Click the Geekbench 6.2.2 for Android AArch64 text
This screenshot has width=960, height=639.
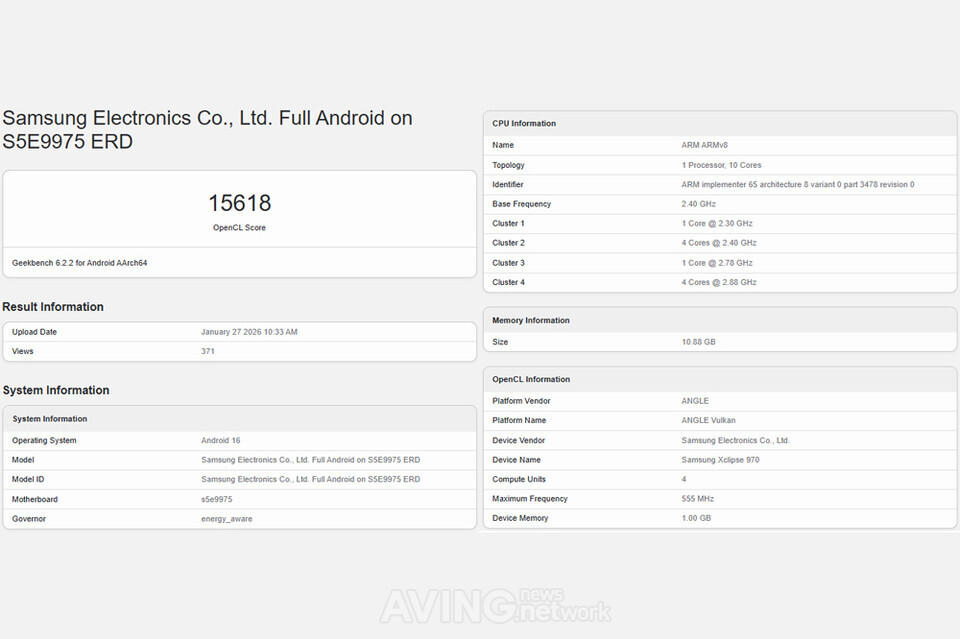pos(79,263)
